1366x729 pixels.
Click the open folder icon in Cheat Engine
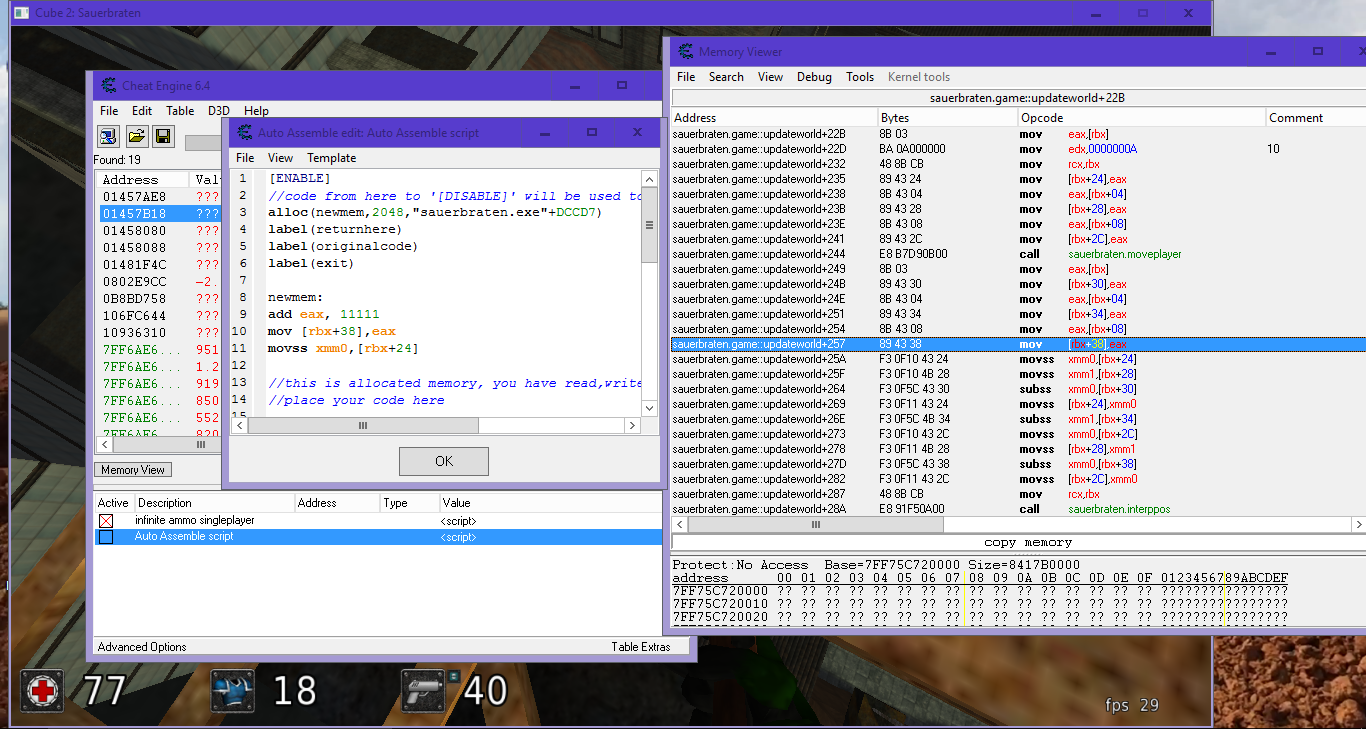click(x=136, y=137)
